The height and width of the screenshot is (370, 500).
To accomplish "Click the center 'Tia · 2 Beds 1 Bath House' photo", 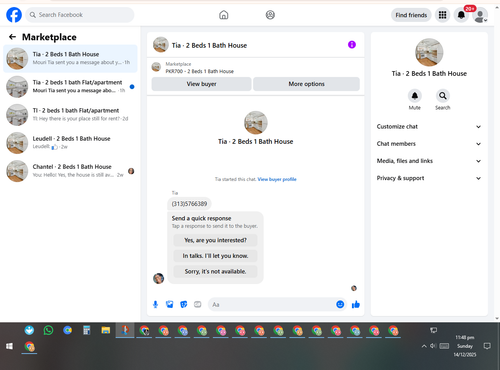I will click(256, 123).
